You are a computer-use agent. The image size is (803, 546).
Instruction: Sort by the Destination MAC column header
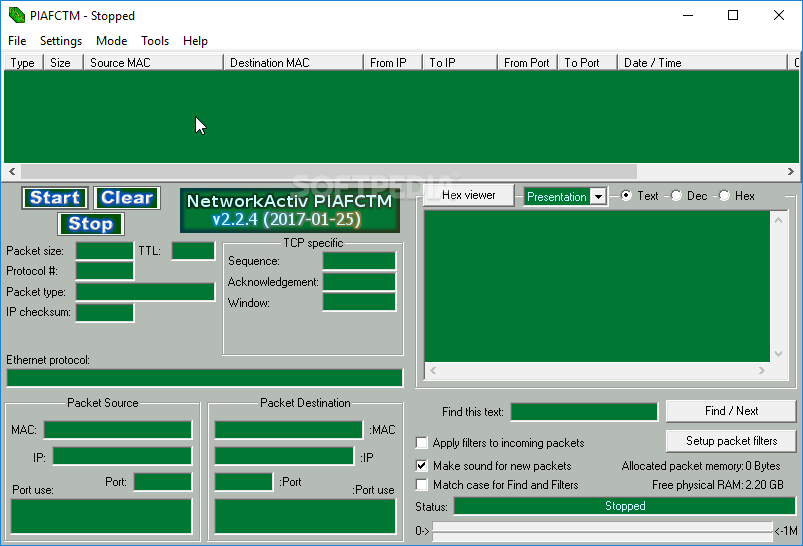click(293, 62)
